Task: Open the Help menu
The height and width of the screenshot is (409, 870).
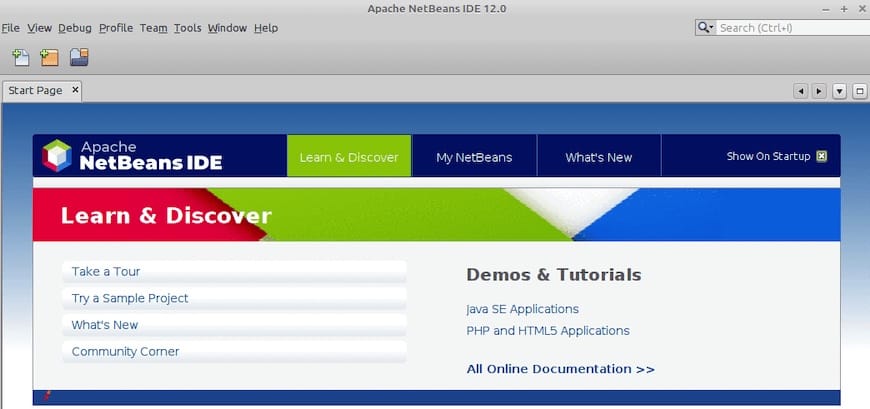Action: (x=266, y=28)
